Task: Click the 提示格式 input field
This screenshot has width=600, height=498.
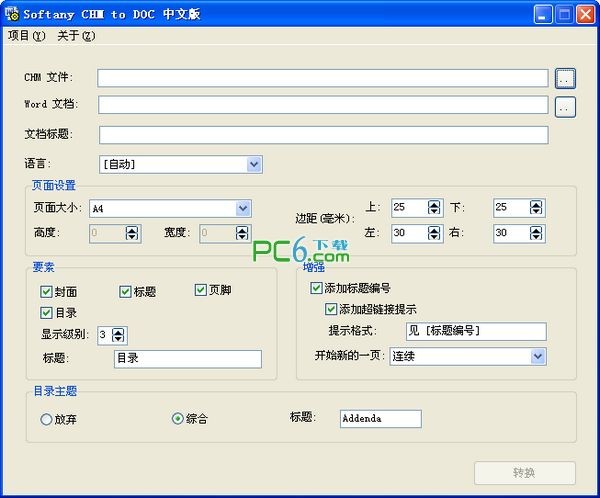Action: coord(476,331)
